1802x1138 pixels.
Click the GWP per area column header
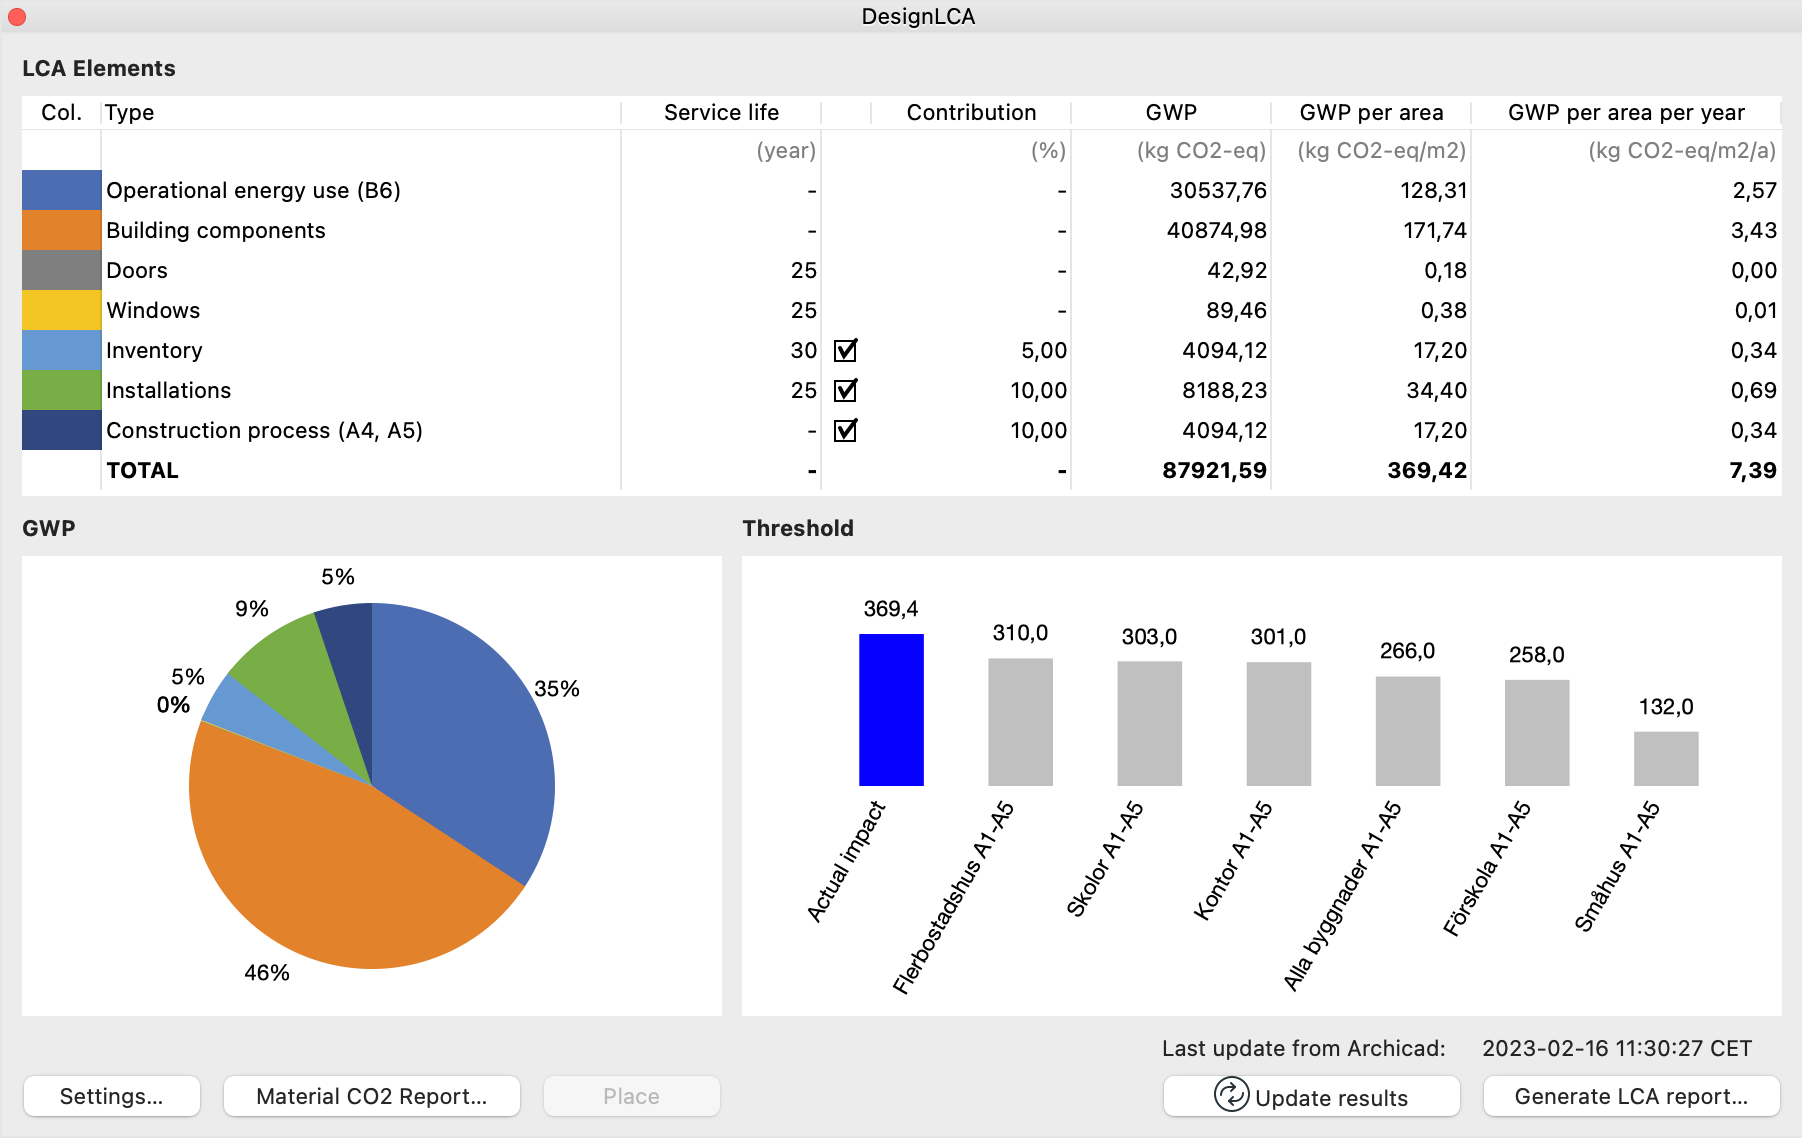pyautogui.click(x=1371, y=112)
